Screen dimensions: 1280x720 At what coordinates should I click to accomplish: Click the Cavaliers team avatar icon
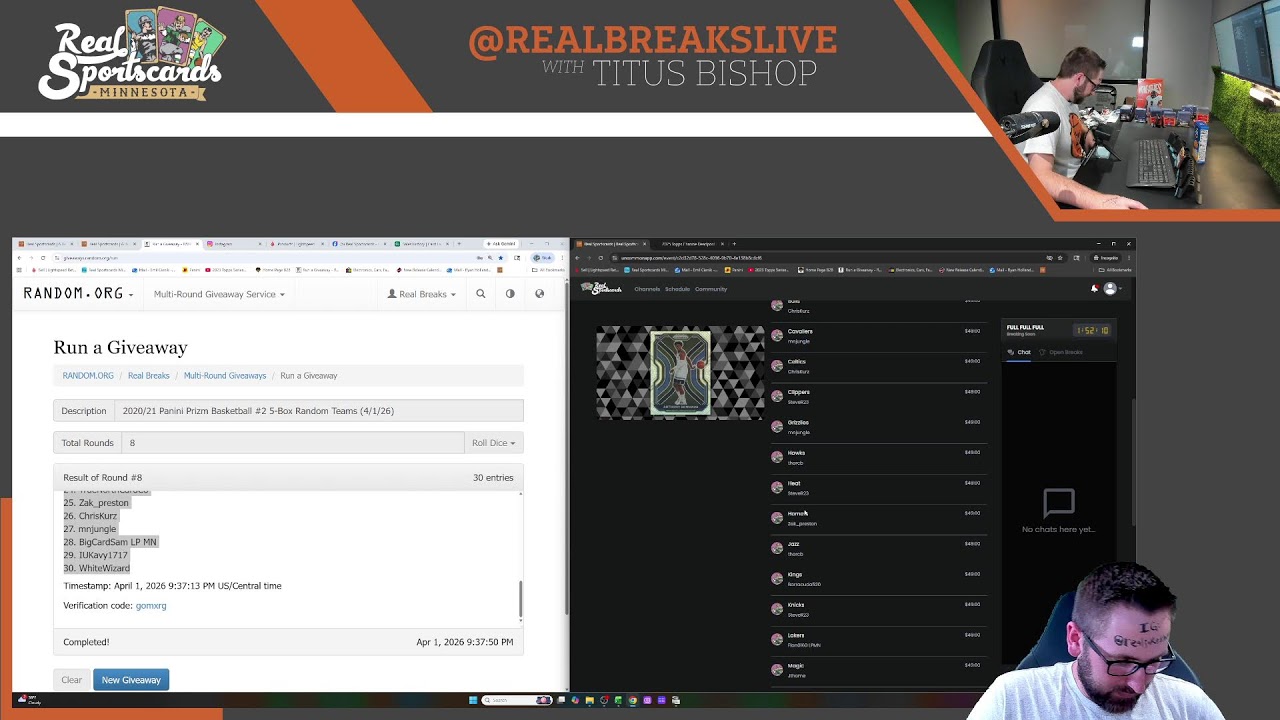tap(777, 336)
